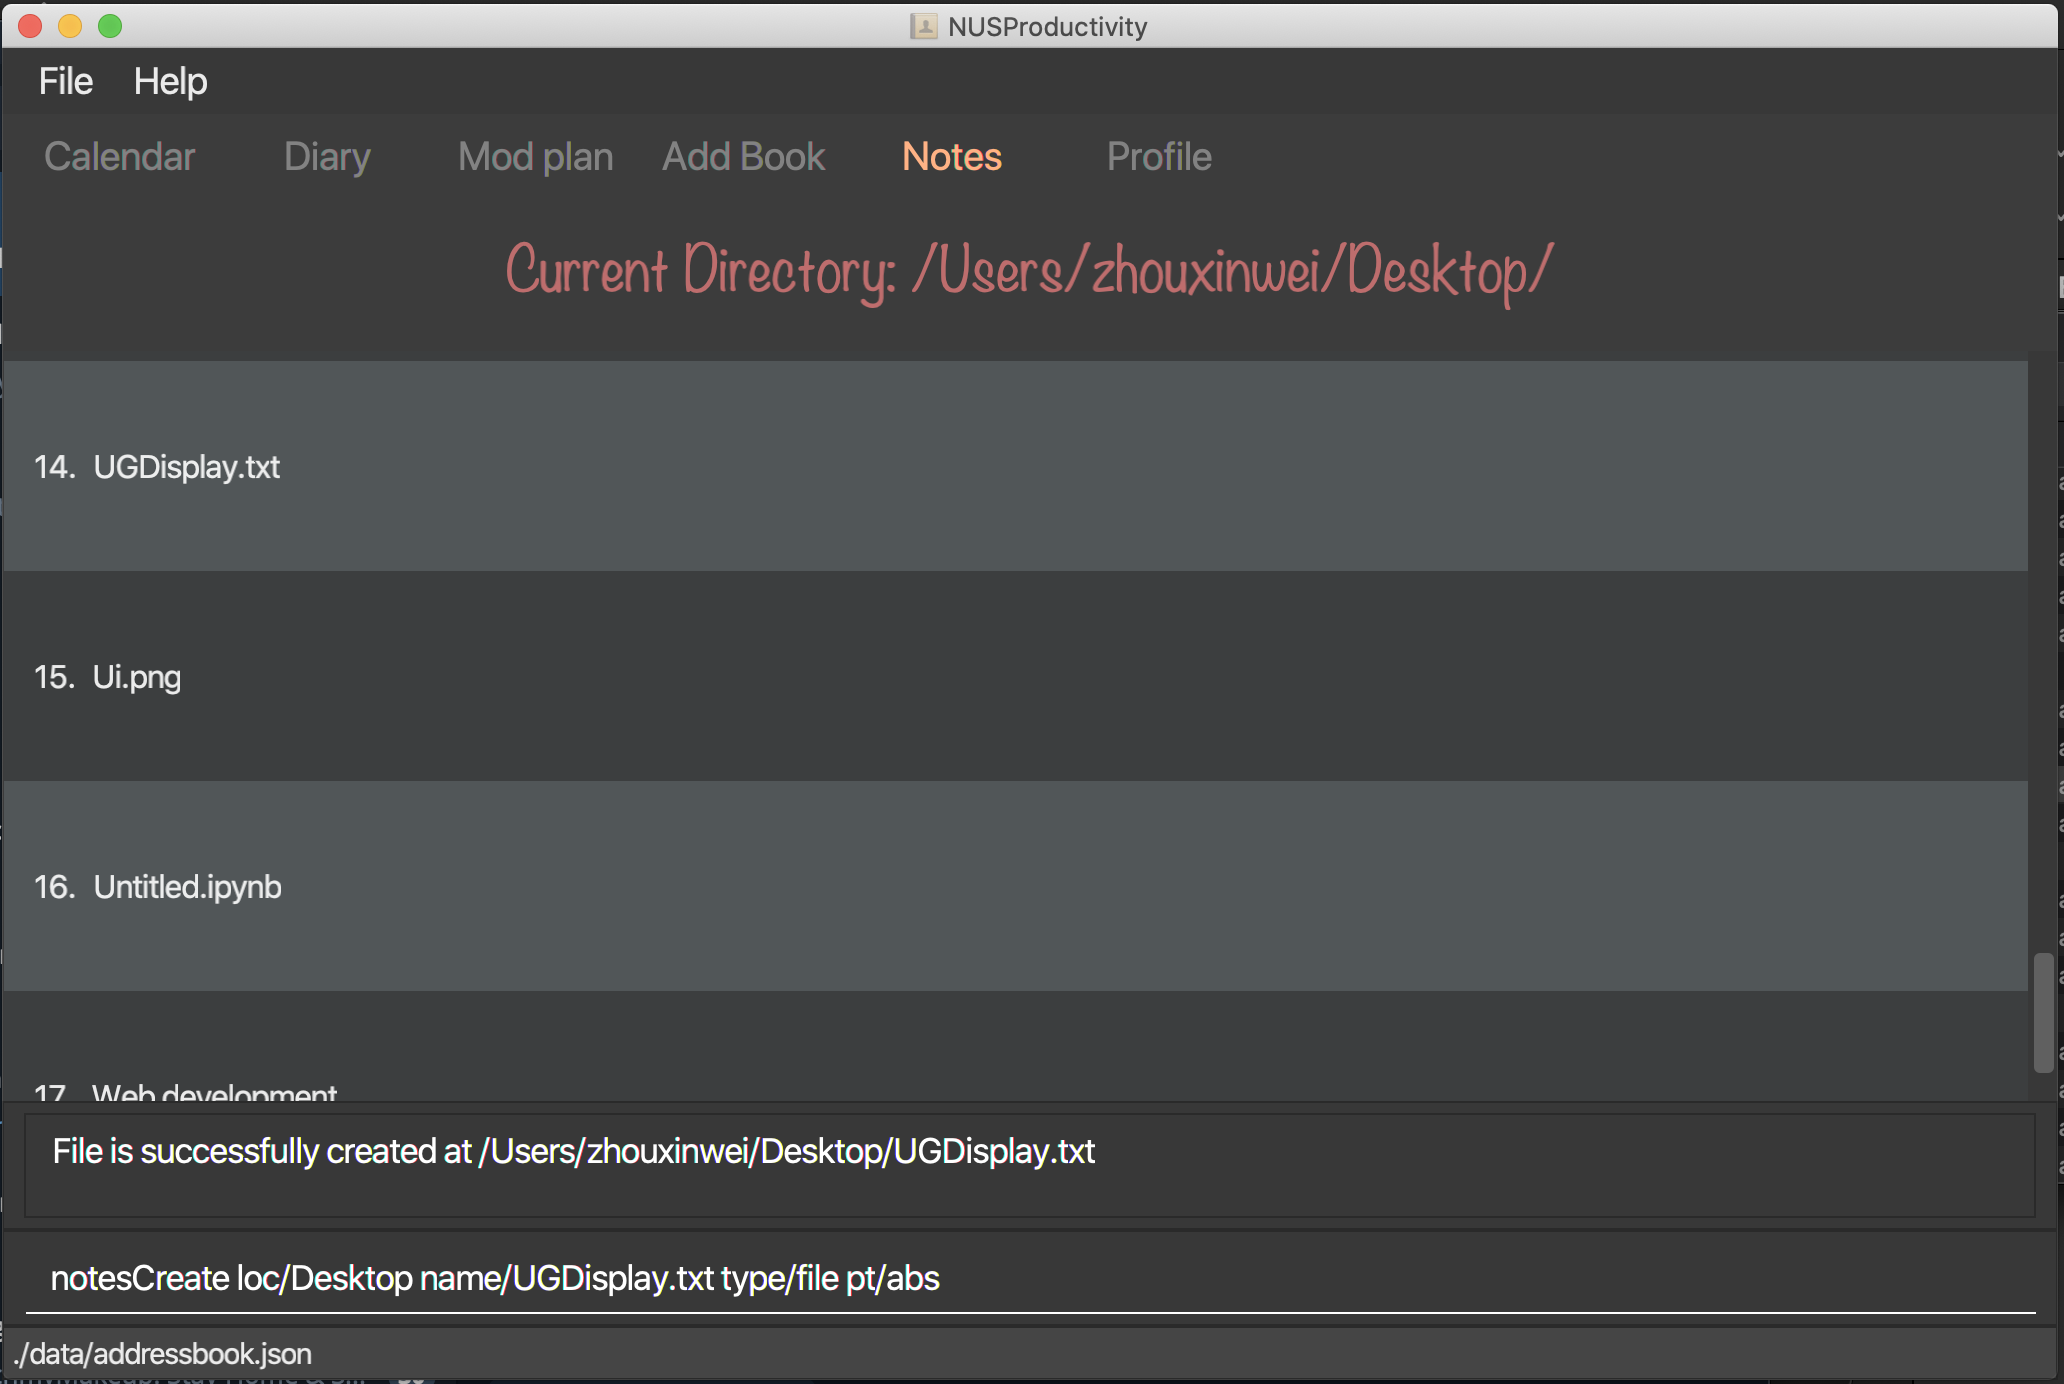
Task: Select the Mod plan tab
Action: [x=535, y=154]
